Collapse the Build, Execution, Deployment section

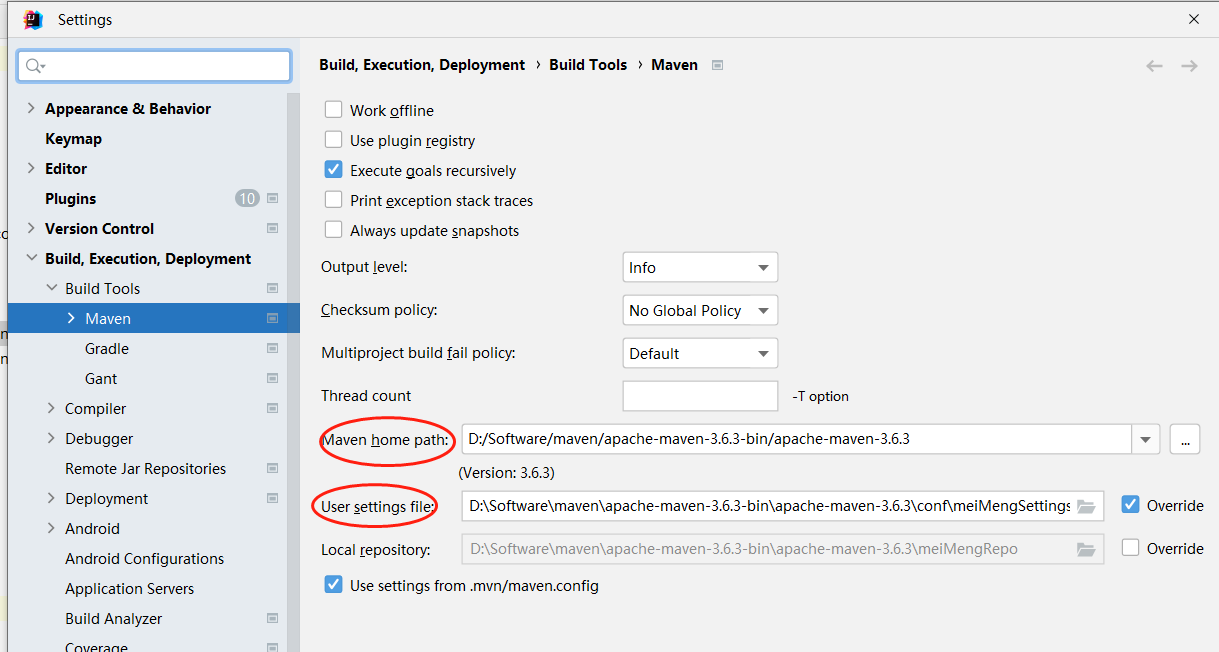pyautogui.click(x=31, y=258)
